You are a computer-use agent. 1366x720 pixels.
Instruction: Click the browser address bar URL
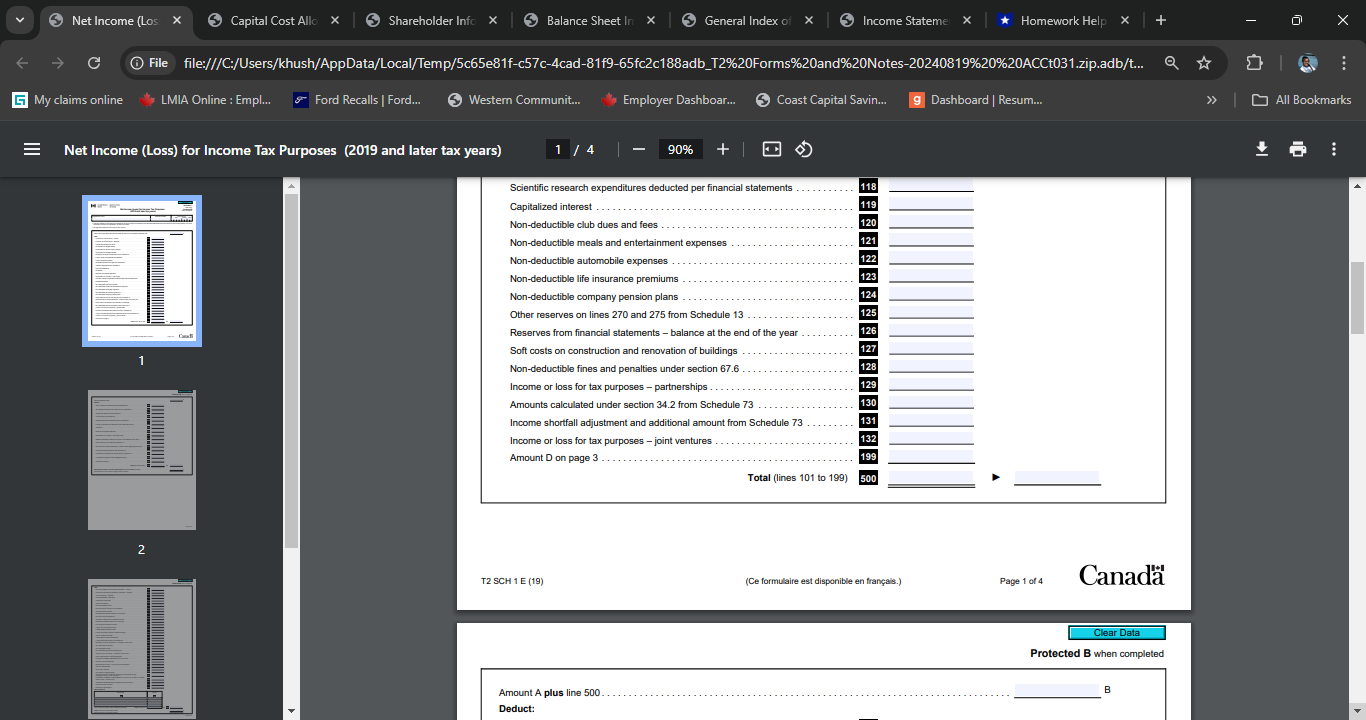(x=664, y=63)
